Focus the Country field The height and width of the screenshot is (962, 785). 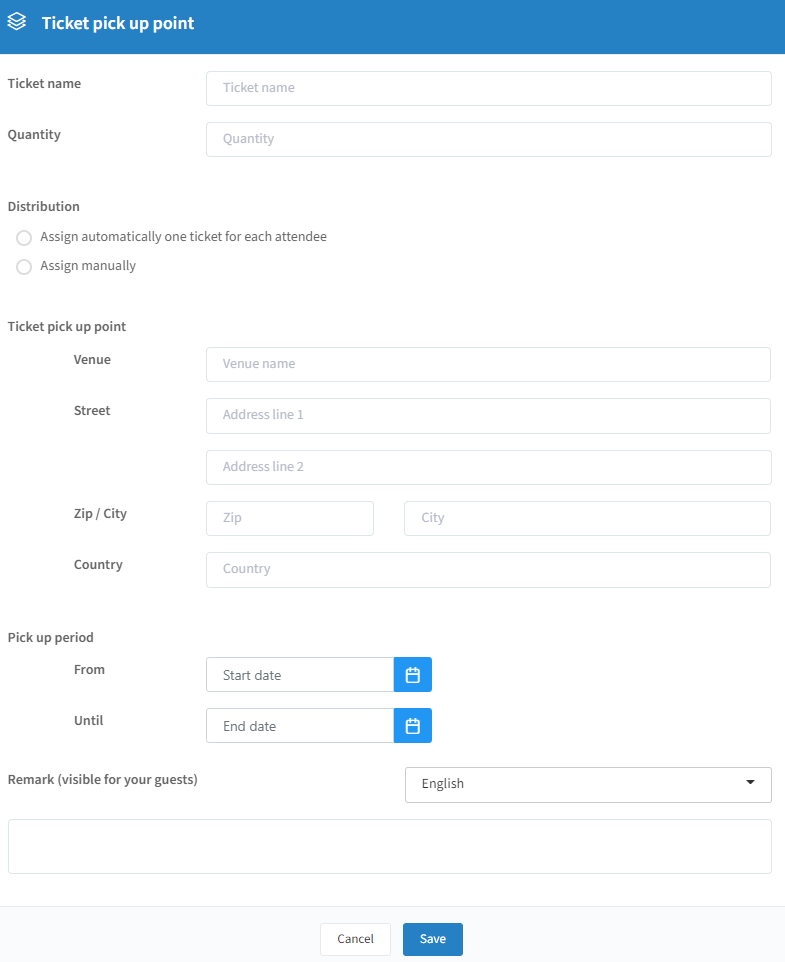point(488,569)
